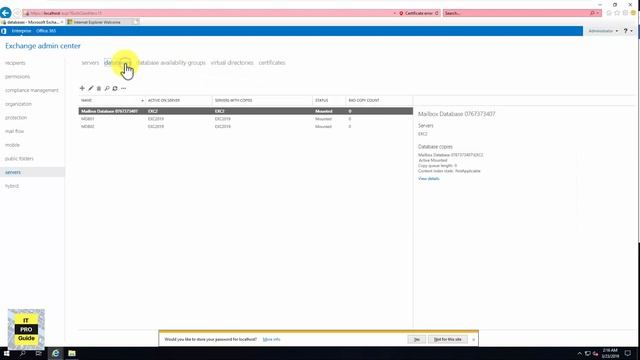Click the browser Forward arrow button
The width and height of the screenshot is (640, 360).
(17, 13)
